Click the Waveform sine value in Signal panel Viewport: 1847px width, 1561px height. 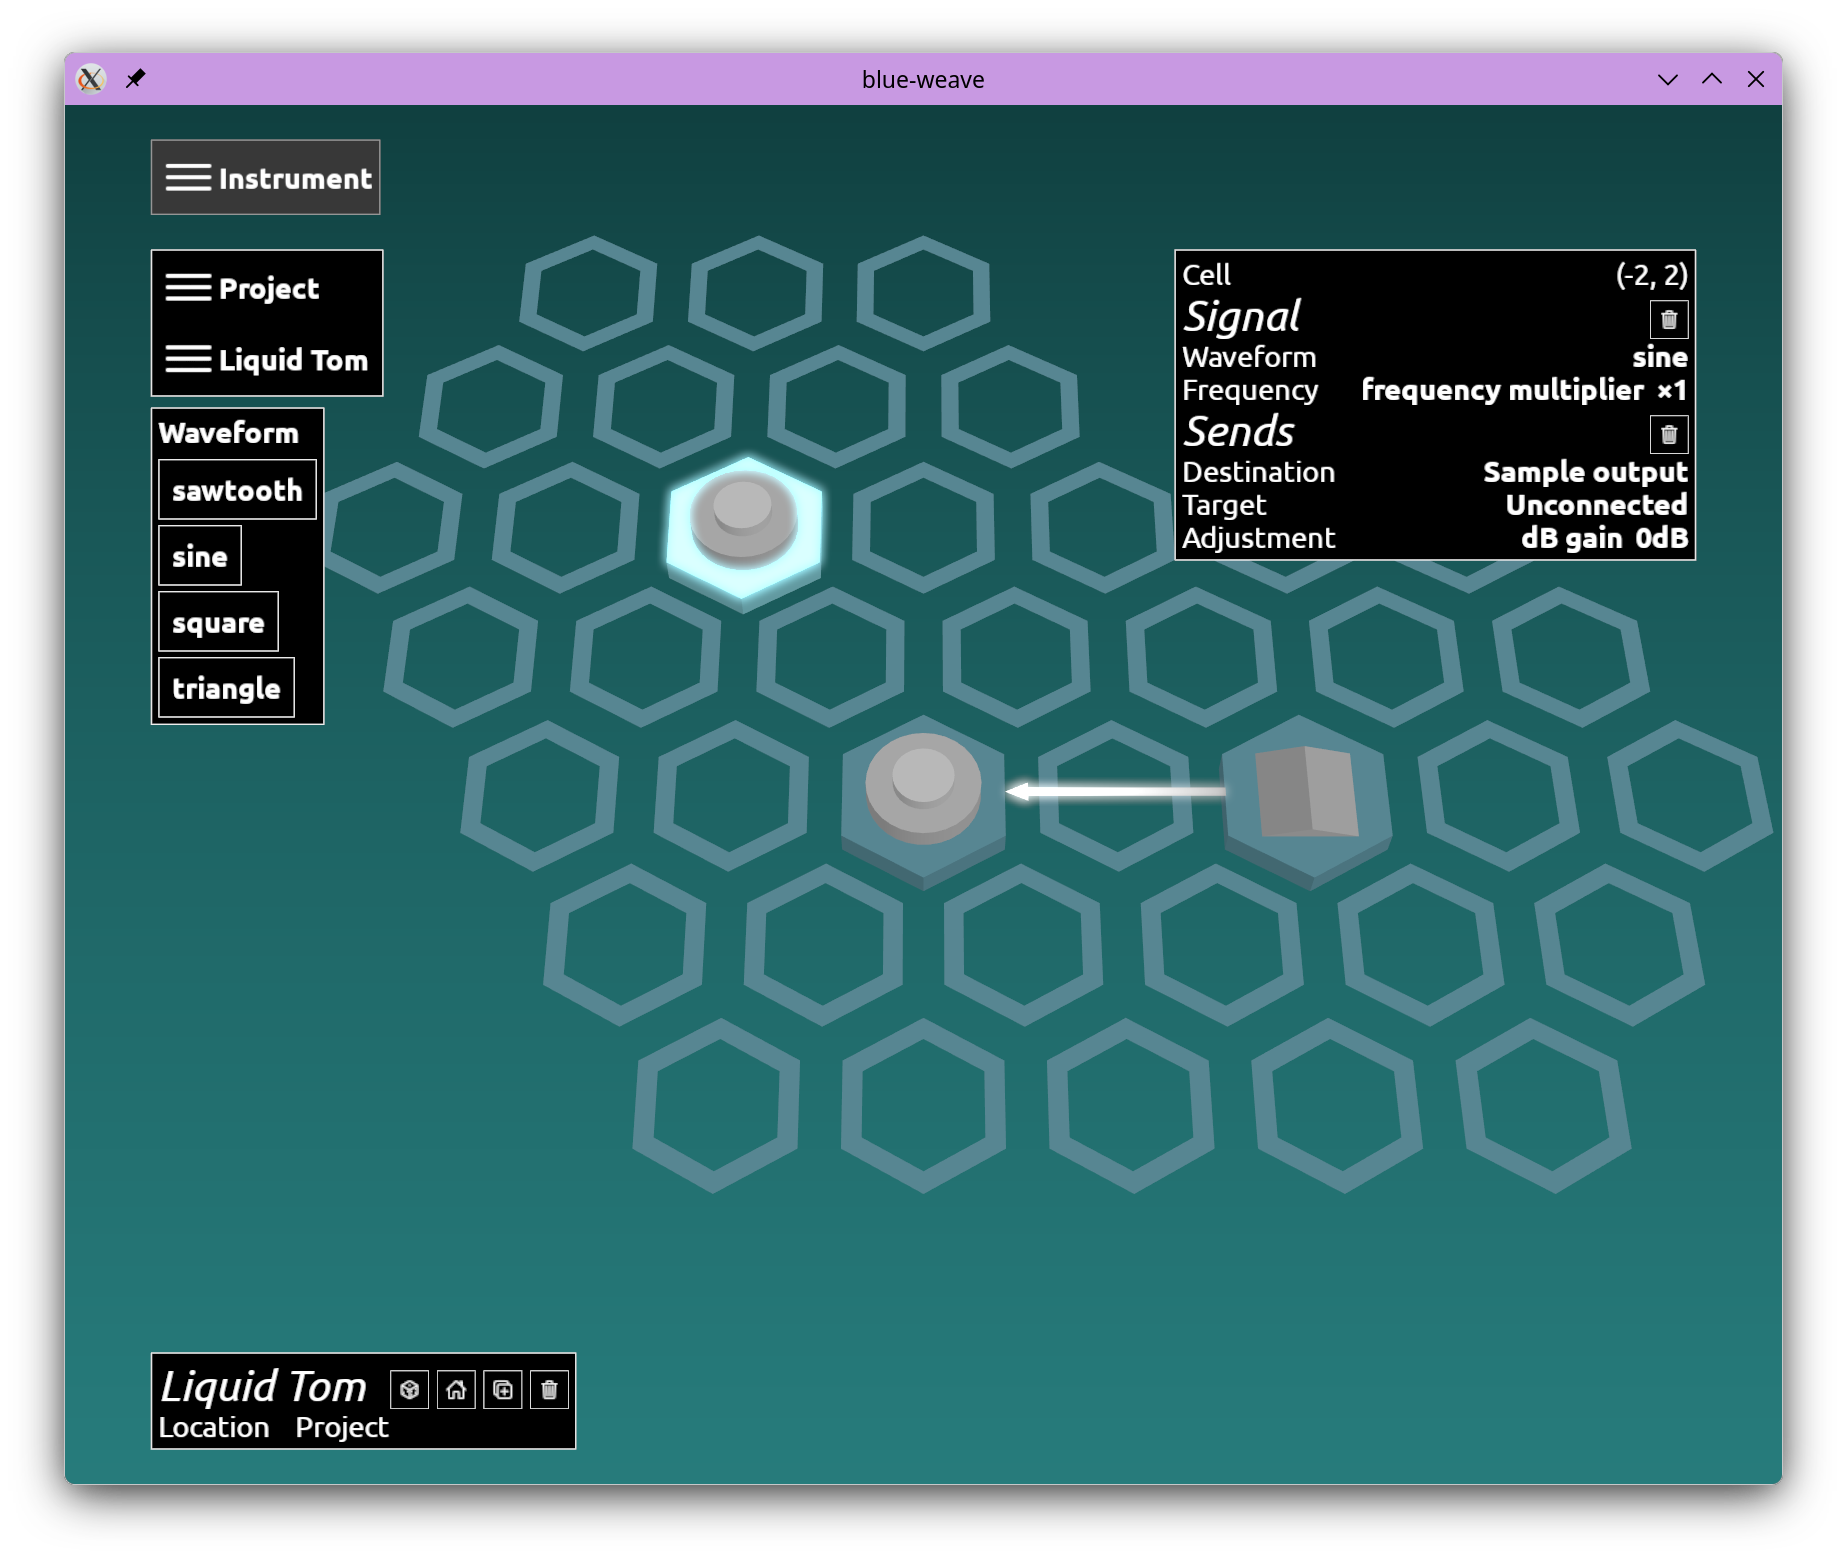(x=1659, y=357)
